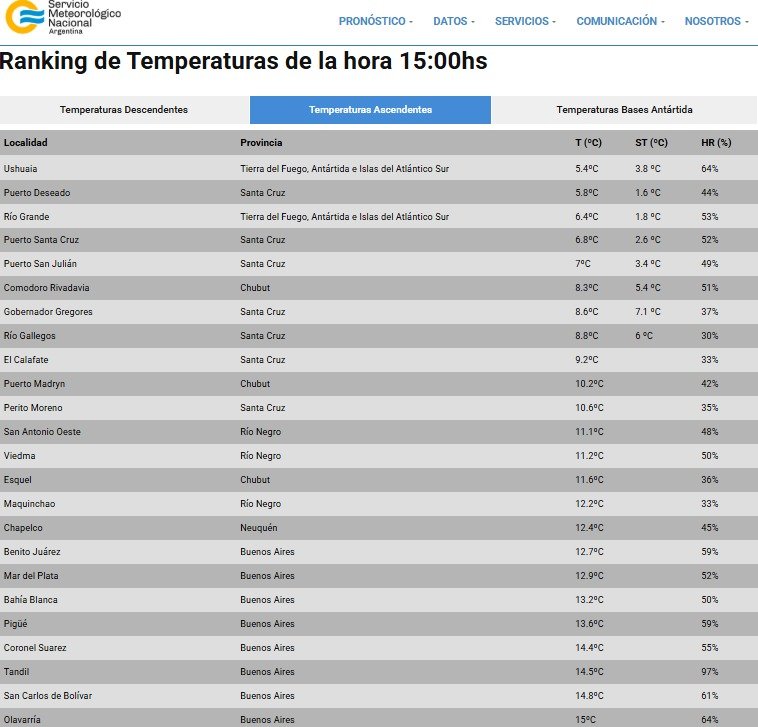Viewport: 758px width, 727px height.
Task: Click the HR (%) column header
Action: click(x=716, y=143)
